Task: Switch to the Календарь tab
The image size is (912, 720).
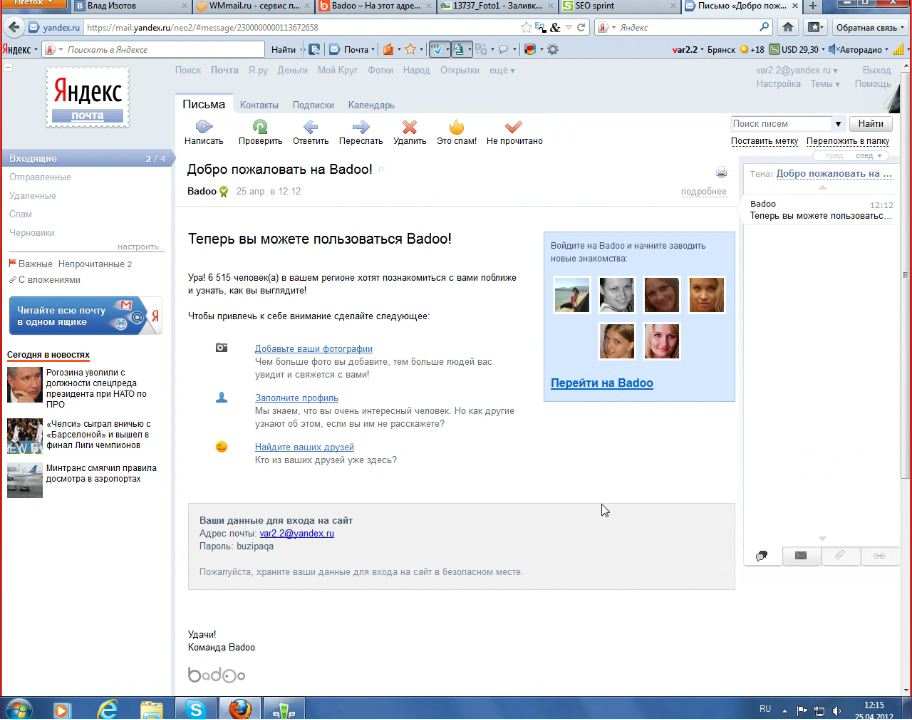Action: [x=371, y=105]
